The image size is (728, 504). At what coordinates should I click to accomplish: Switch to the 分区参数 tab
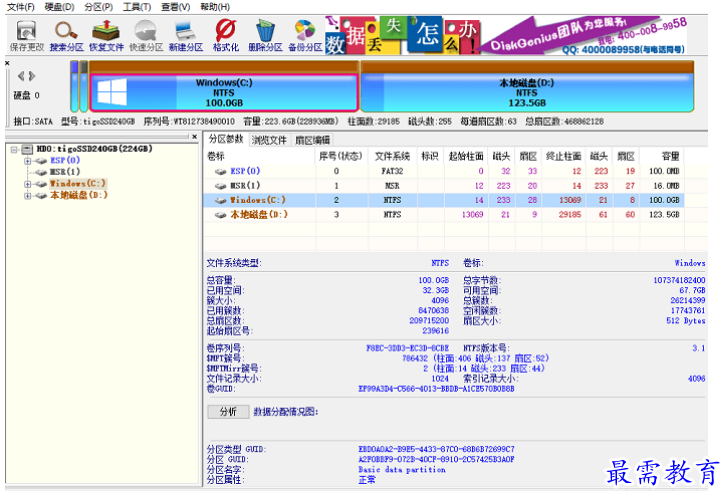tap(226, 139)
